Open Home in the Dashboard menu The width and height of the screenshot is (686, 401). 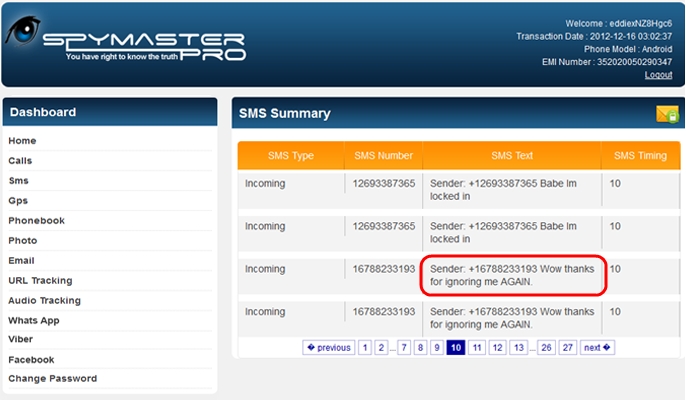click(22, 141)
